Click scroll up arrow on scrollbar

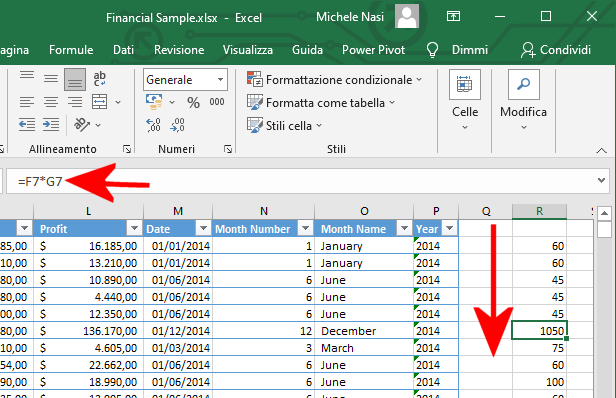pyautogui.click(x=604, y=213)
